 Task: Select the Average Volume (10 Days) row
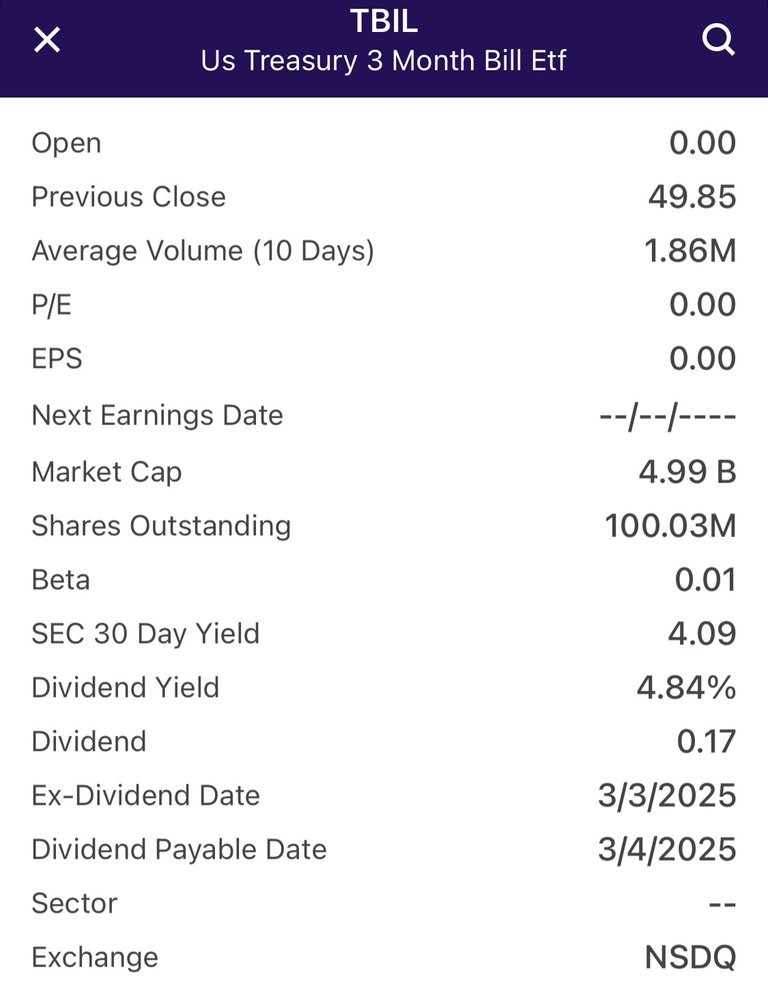(384, 251)
